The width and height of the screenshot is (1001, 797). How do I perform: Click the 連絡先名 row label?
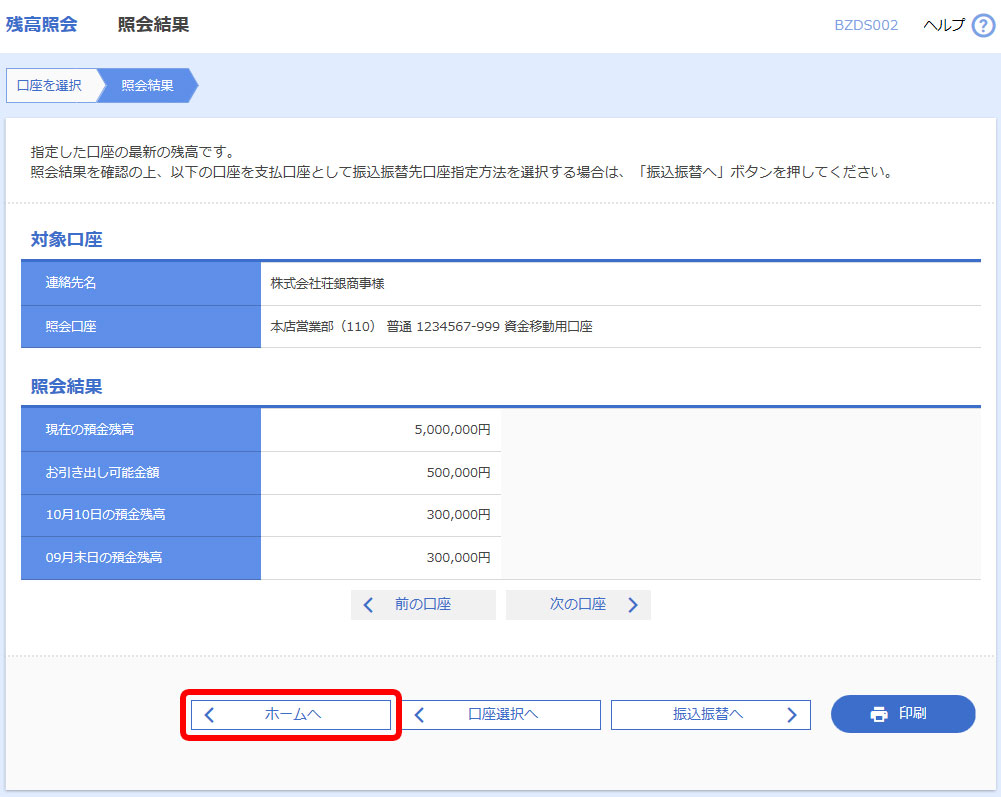pos(71,283)
